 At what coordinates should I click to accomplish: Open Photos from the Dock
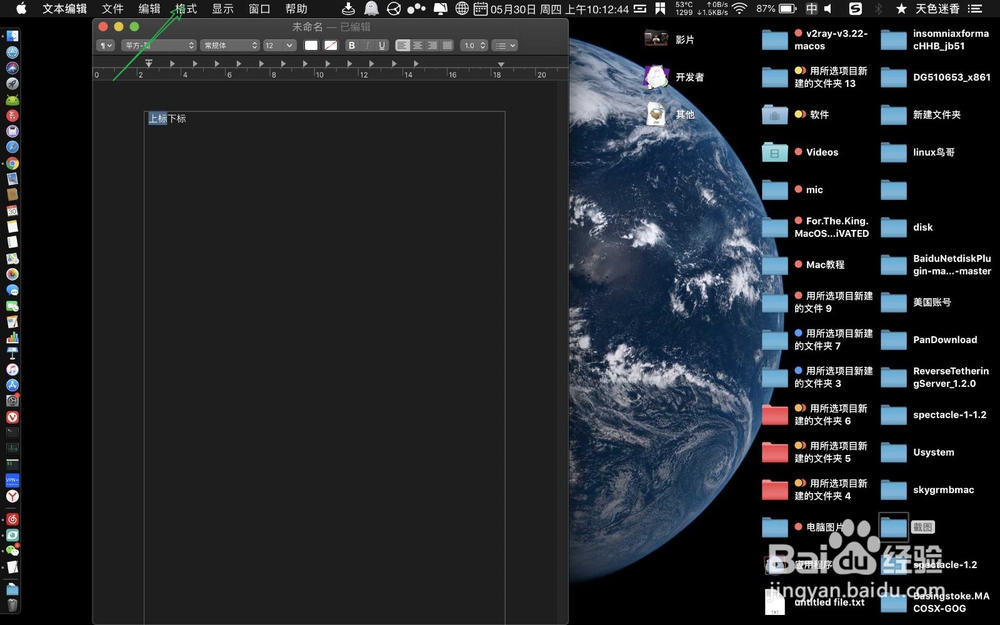click(12, 274)
